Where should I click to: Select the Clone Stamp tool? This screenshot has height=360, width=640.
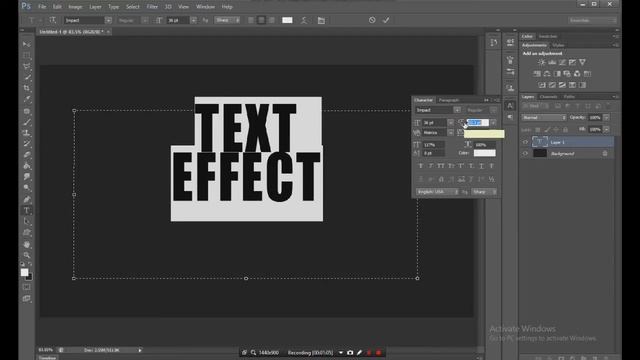(x=27, y=133)
